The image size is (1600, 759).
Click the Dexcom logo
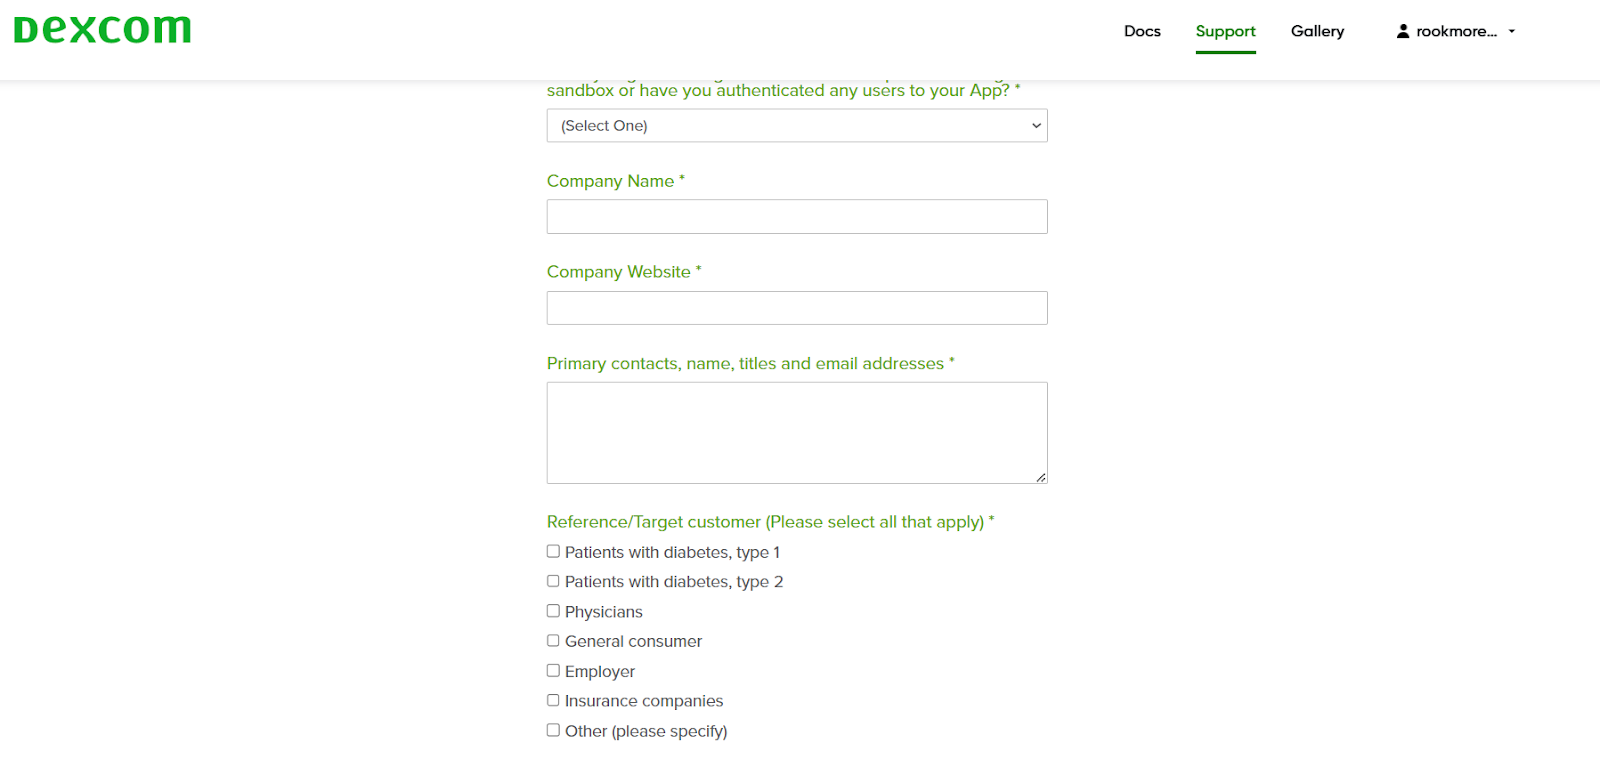(102, 30)
